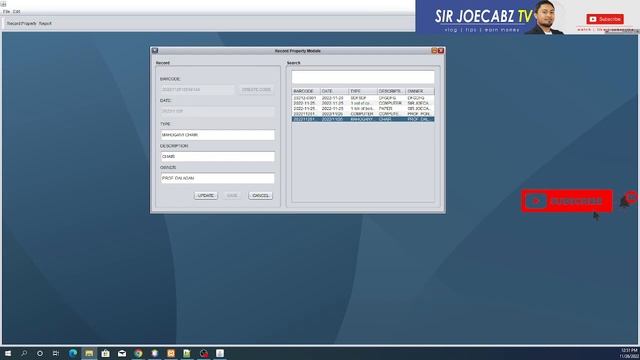This screenshot has width=640, height=360.
Task: Open taskbar Search
Action: click(24, 353)
